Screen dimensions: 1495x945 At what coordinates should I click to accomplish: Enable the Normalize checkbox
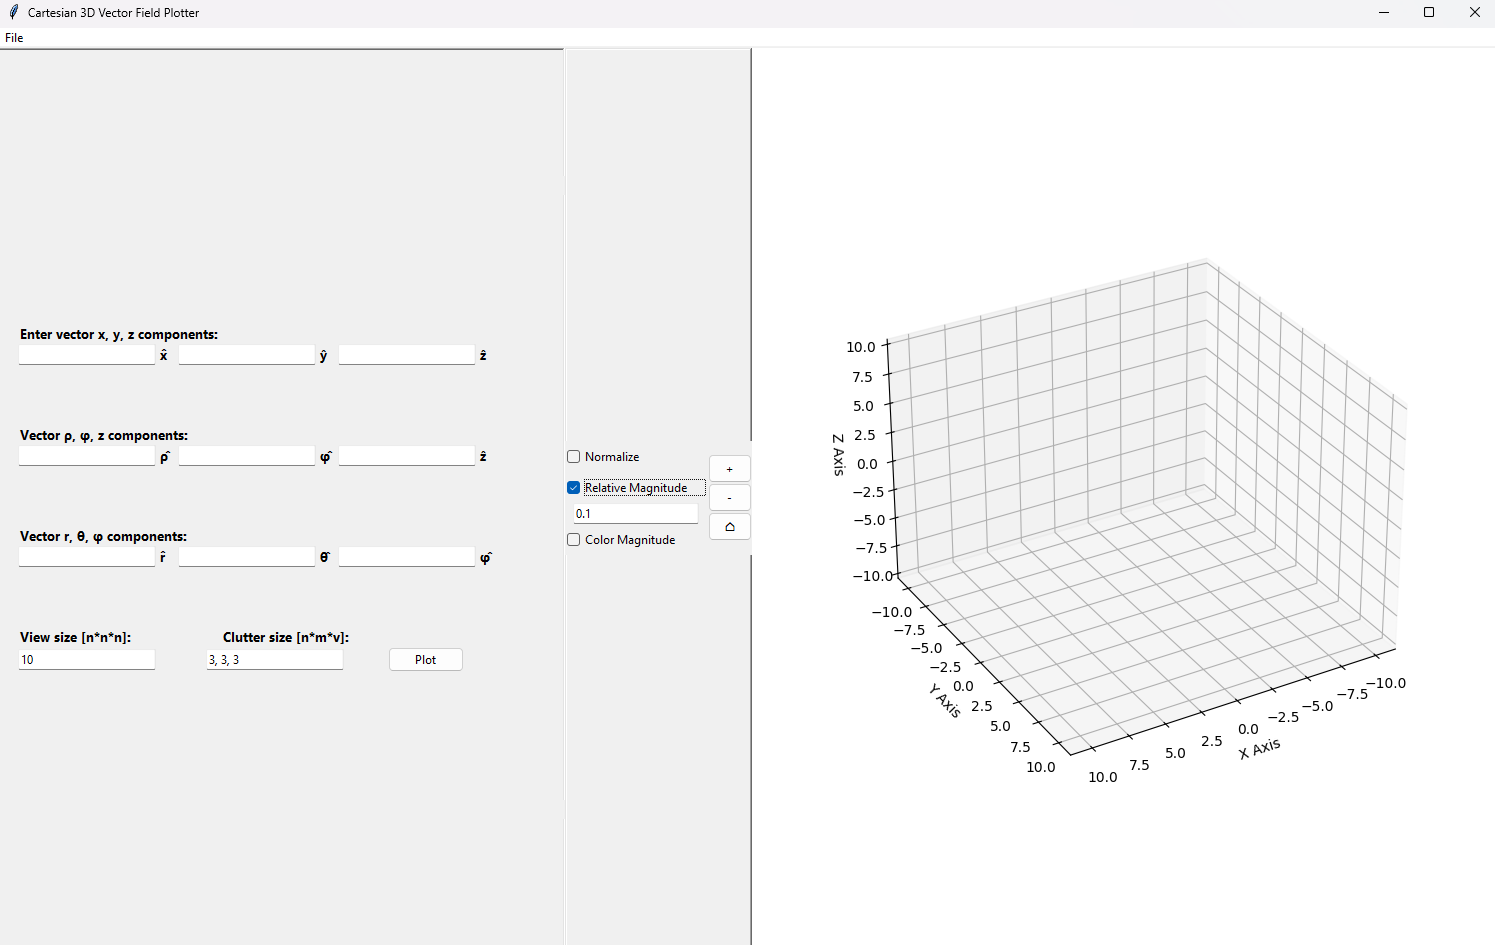pyautogui.click(x=574, y=457)
